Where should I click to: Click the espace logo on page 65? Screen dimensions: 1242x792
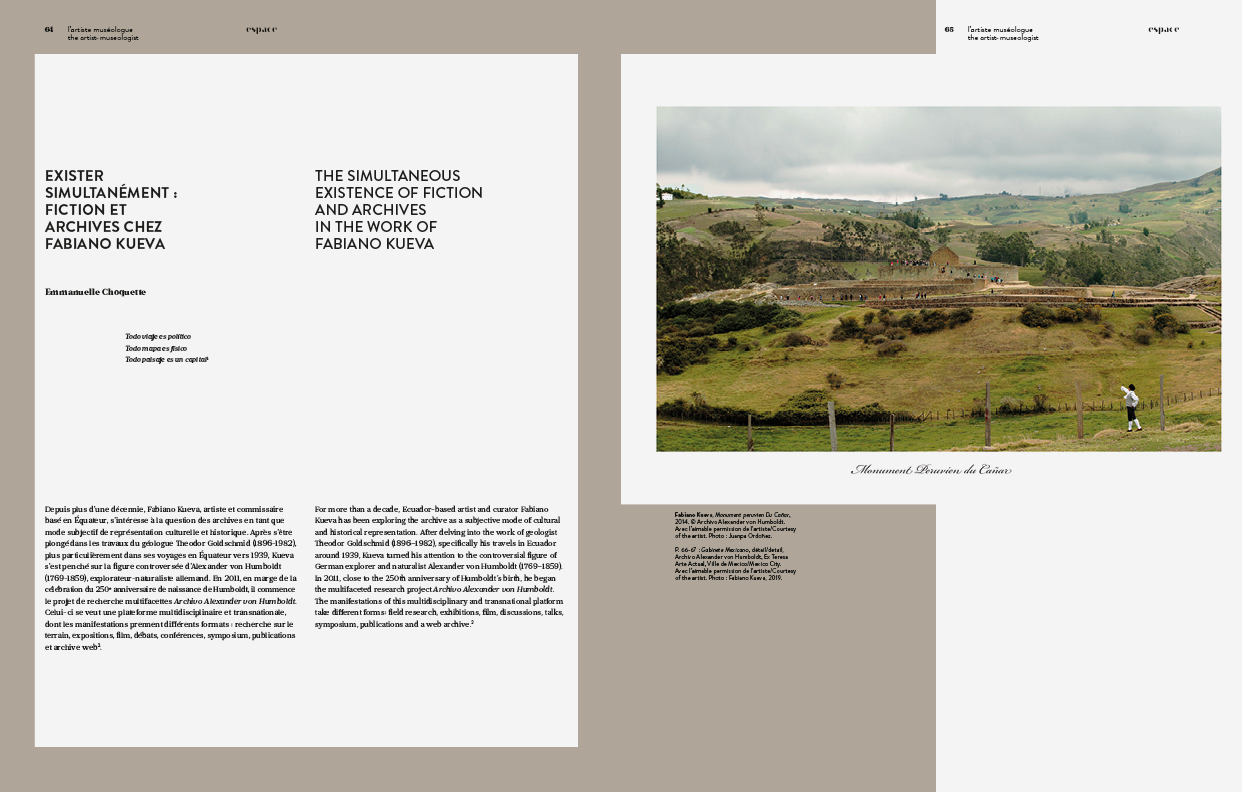(1163, 30)
